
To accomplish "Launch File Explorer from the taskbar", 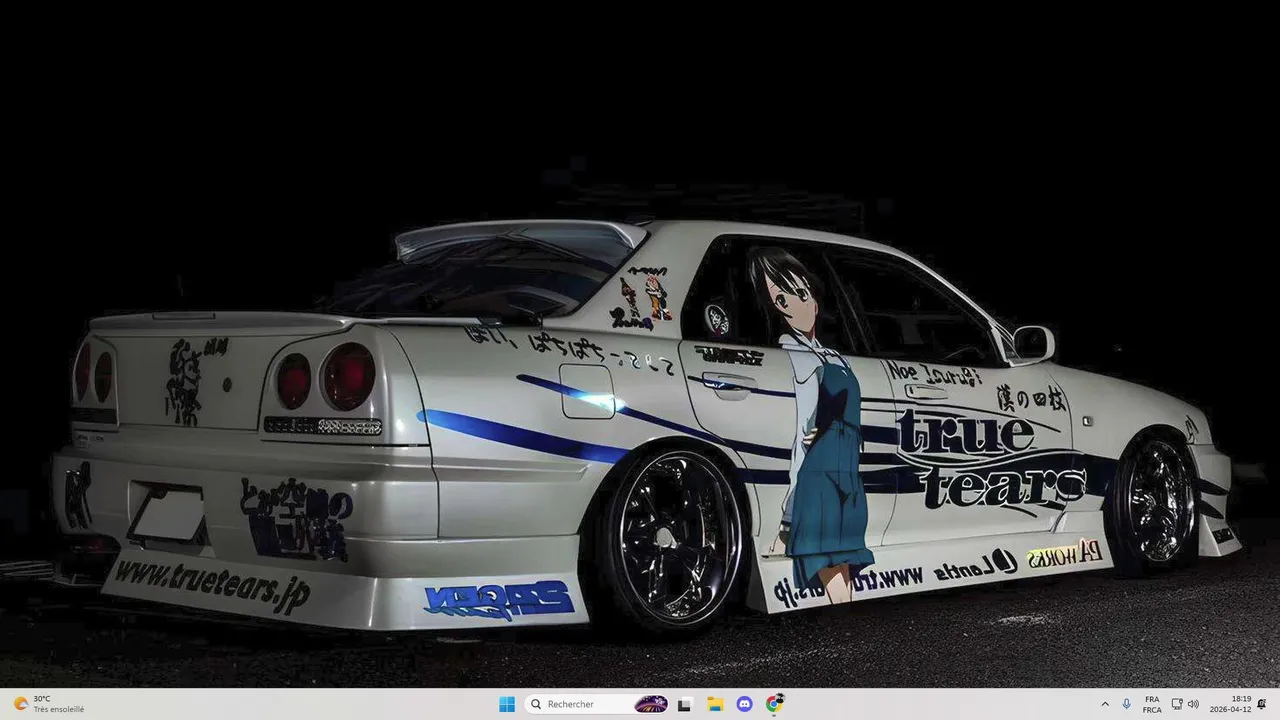I will click(715, 704).
